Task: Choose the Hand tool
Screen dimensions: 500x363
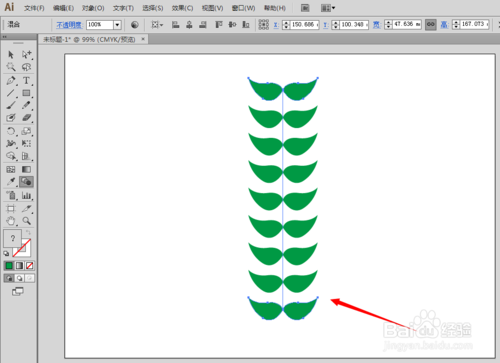Action: coord(11,221)
